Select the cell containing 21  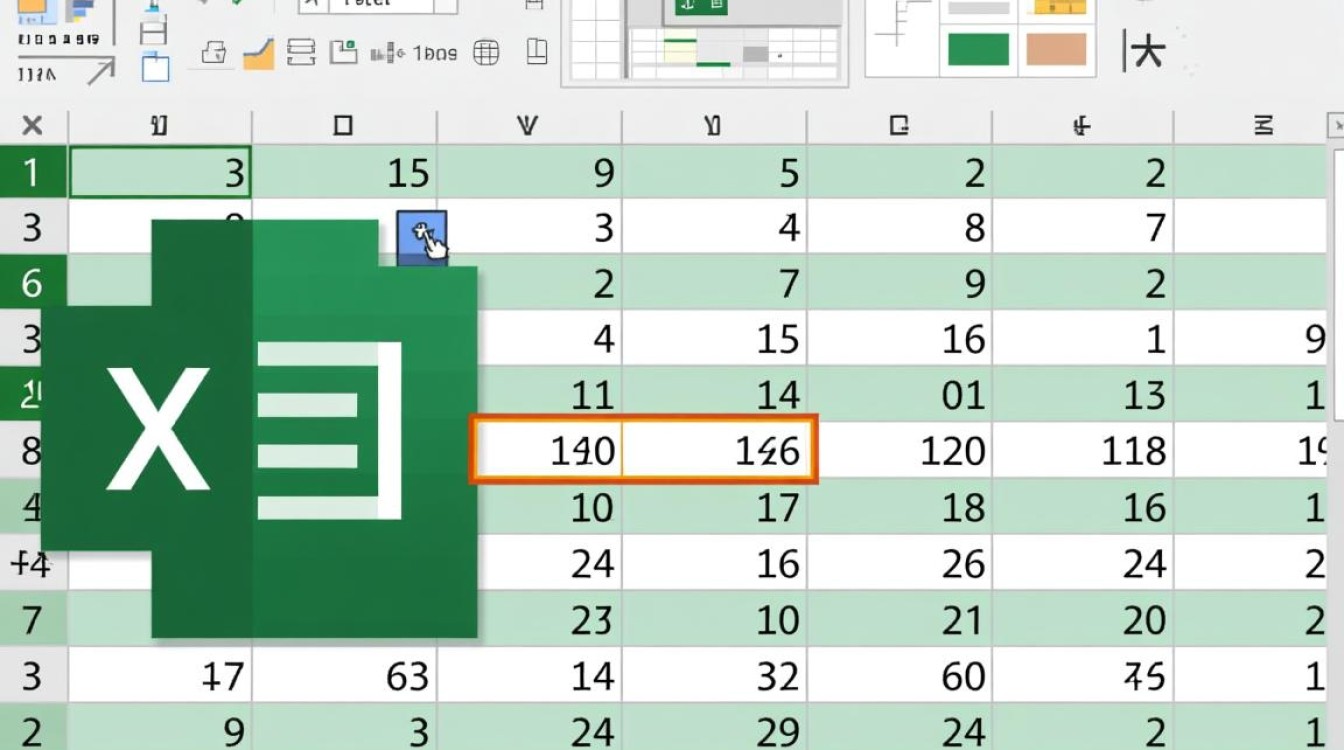coord(899,620)
